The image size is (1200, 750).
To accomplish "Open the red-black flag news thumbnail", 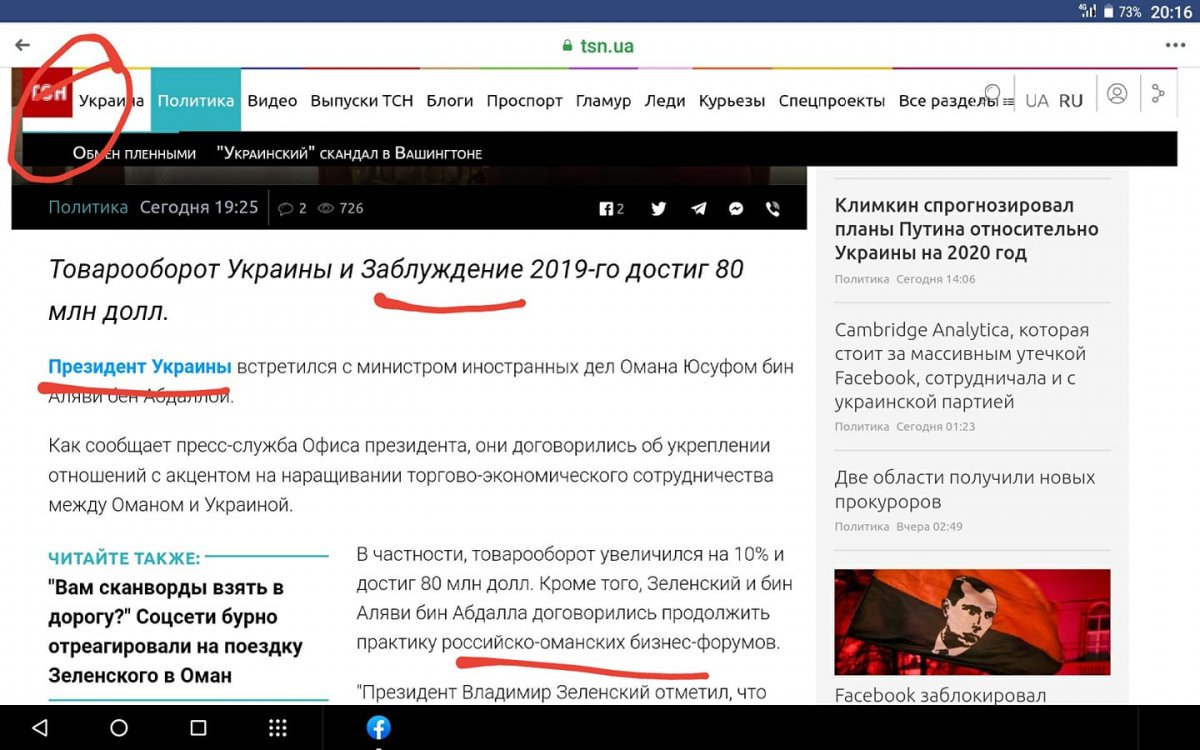I will point(972,622).
